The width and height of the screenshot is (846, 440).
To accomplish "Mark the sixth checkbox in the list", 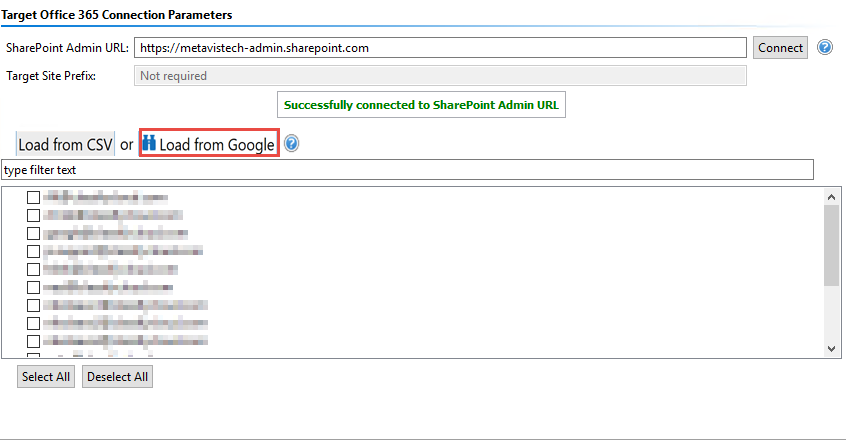I will pyautogui.click(x=33, y=287).
